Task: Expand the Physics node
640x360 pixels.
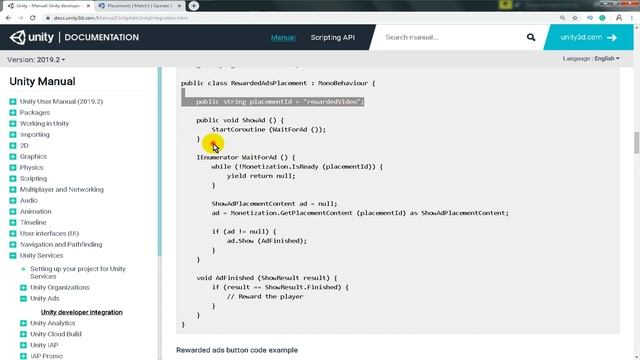Action: (13, 168)
